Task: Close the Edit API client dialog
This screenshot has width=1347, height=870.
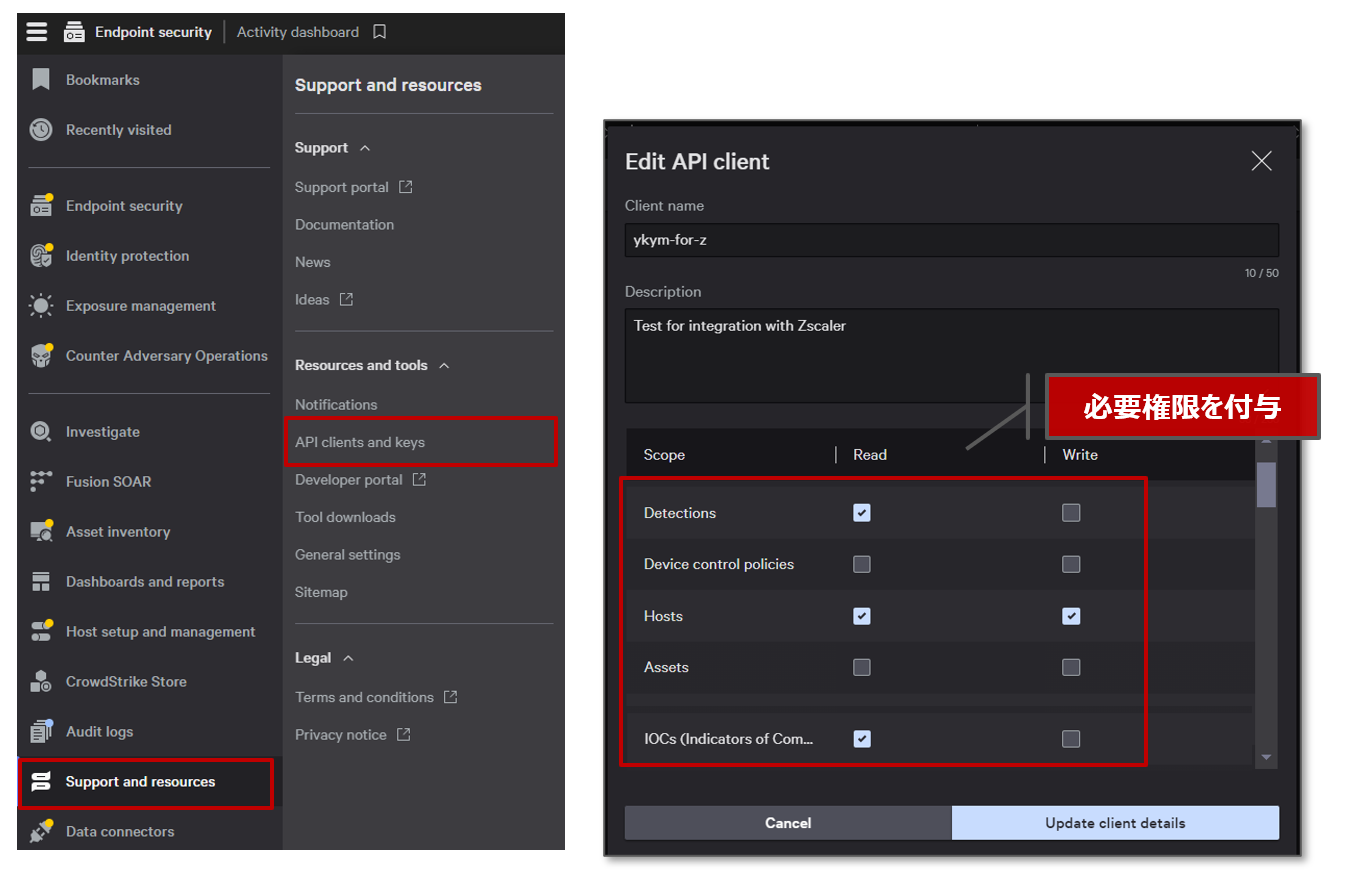Action: click(x=1262, y=161)
